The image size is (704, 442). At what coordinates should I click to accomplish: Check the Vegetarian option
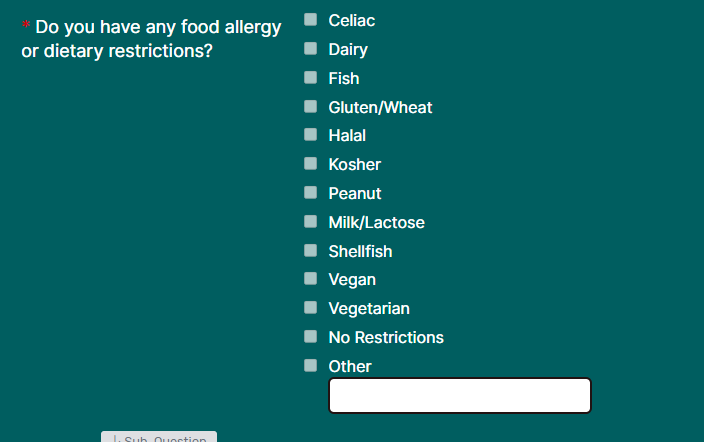click(x=311, y=308)
